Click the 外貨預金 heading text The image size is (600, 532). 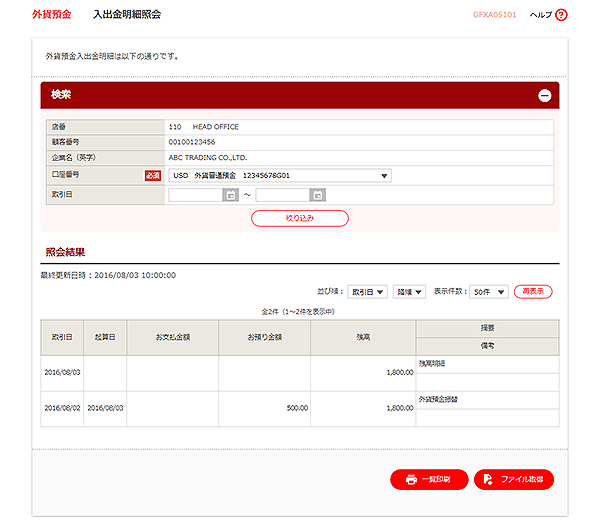coord(52,15)
